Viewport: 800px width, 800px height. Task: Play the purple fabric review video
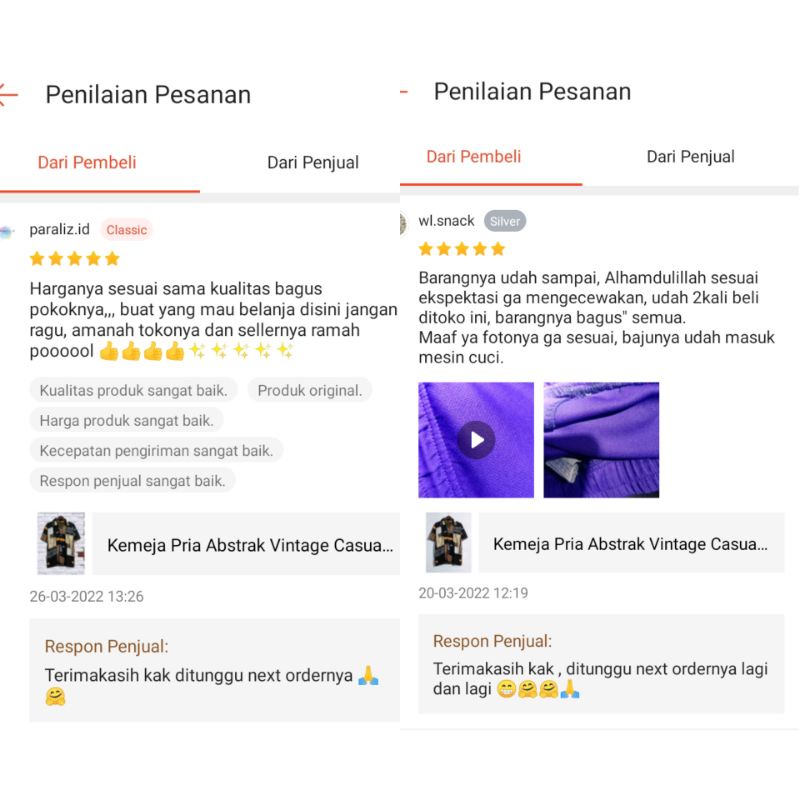point(476,440)
